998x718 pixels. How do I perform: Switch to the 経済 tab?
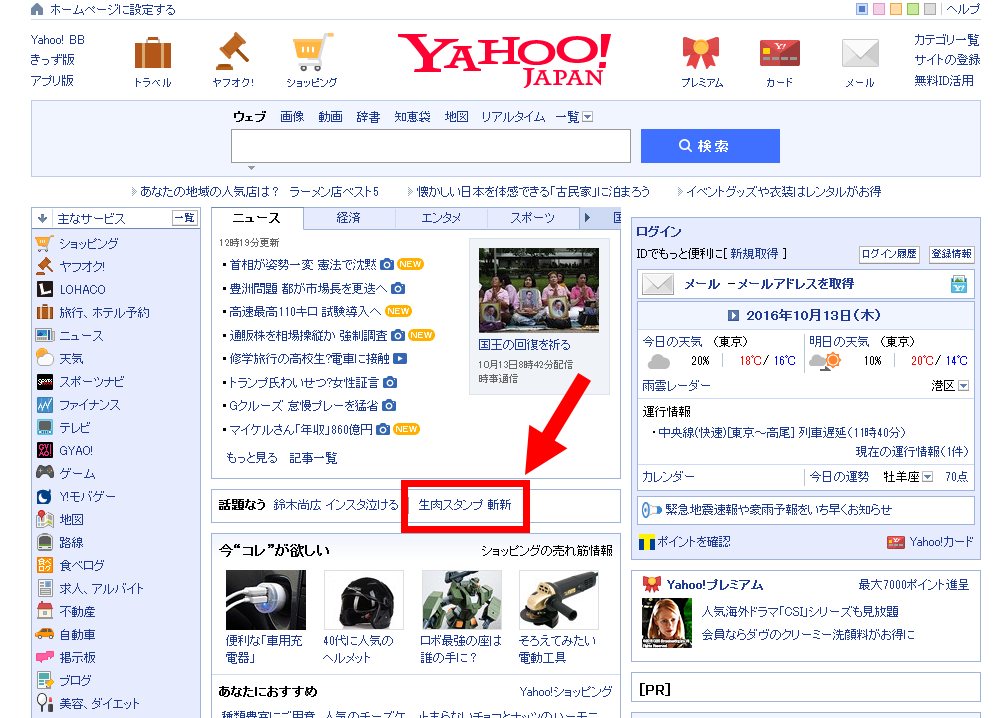[x=349, y=218]
